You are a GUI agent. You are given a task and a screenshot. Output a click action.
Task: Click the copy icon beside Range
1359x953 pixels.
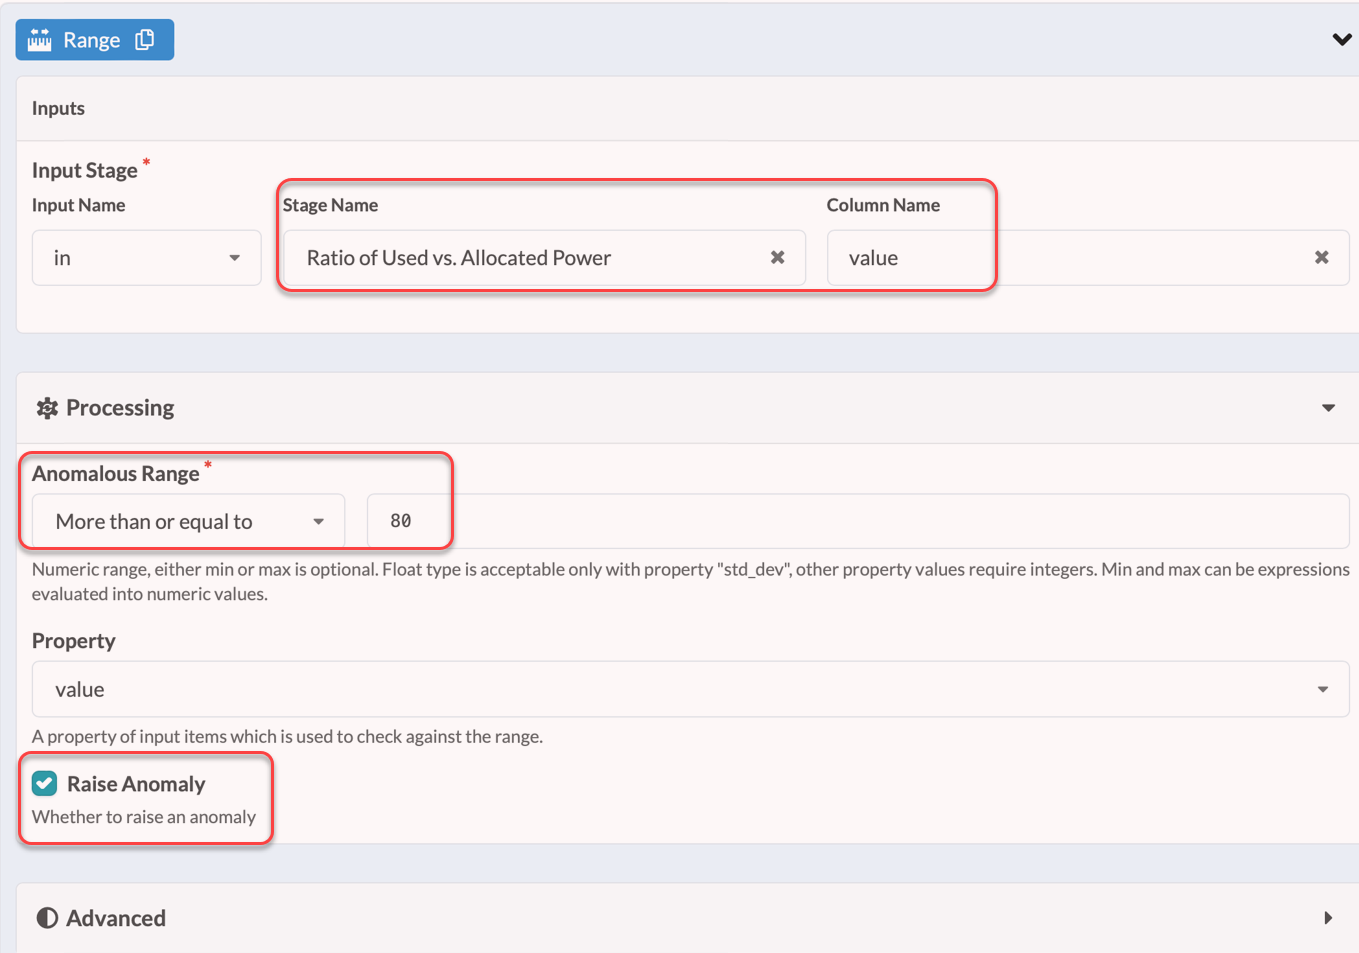(145, 40)
